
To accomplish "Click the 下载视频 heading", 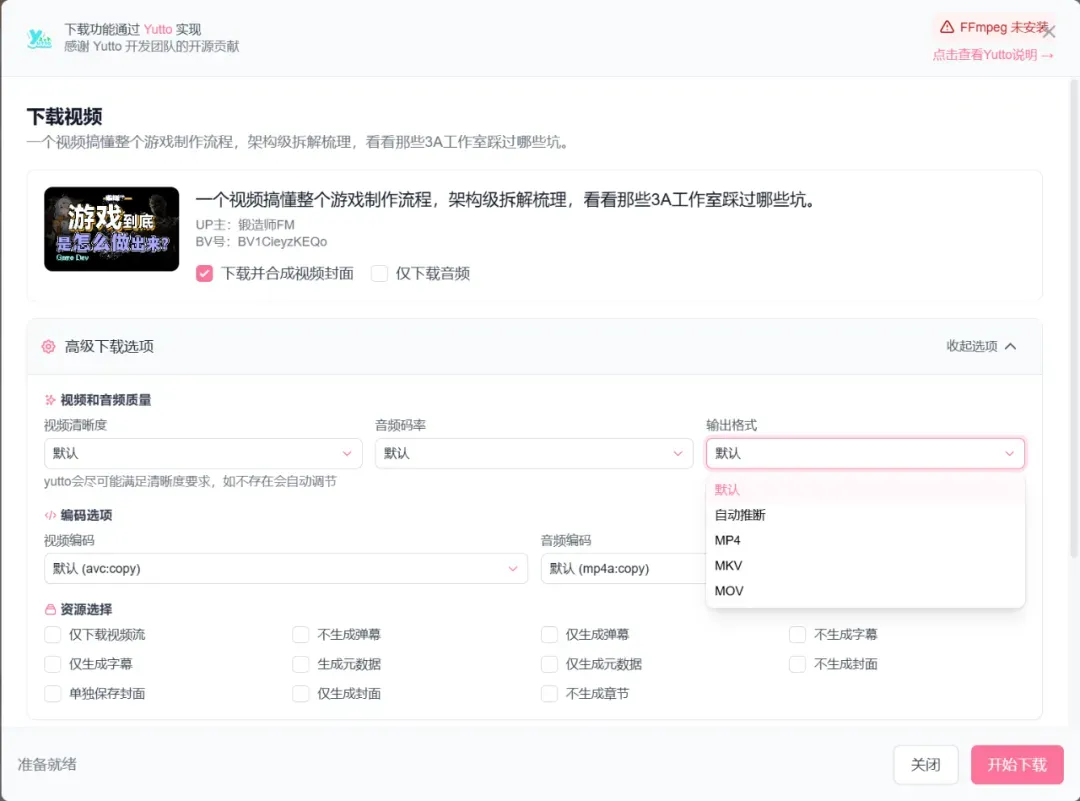I will 65,116.
